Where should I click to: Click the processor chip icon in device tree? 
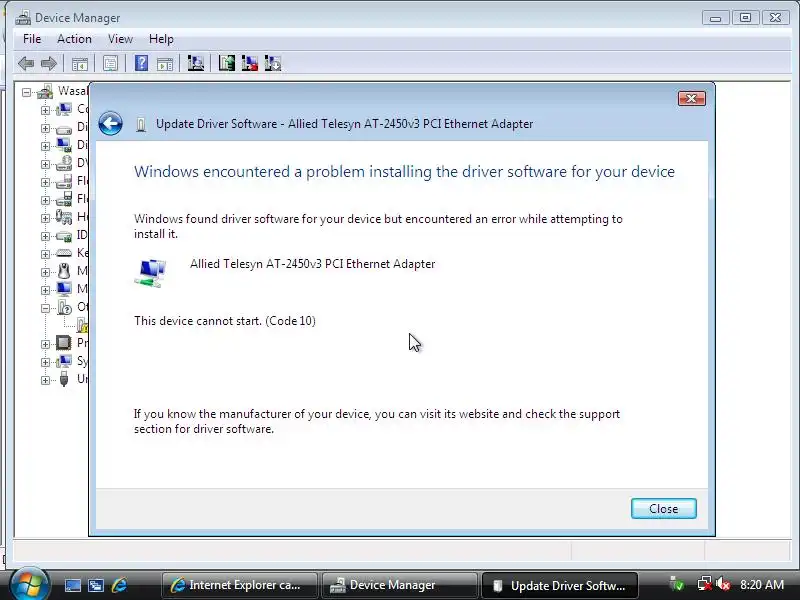[x=64, y=342]
